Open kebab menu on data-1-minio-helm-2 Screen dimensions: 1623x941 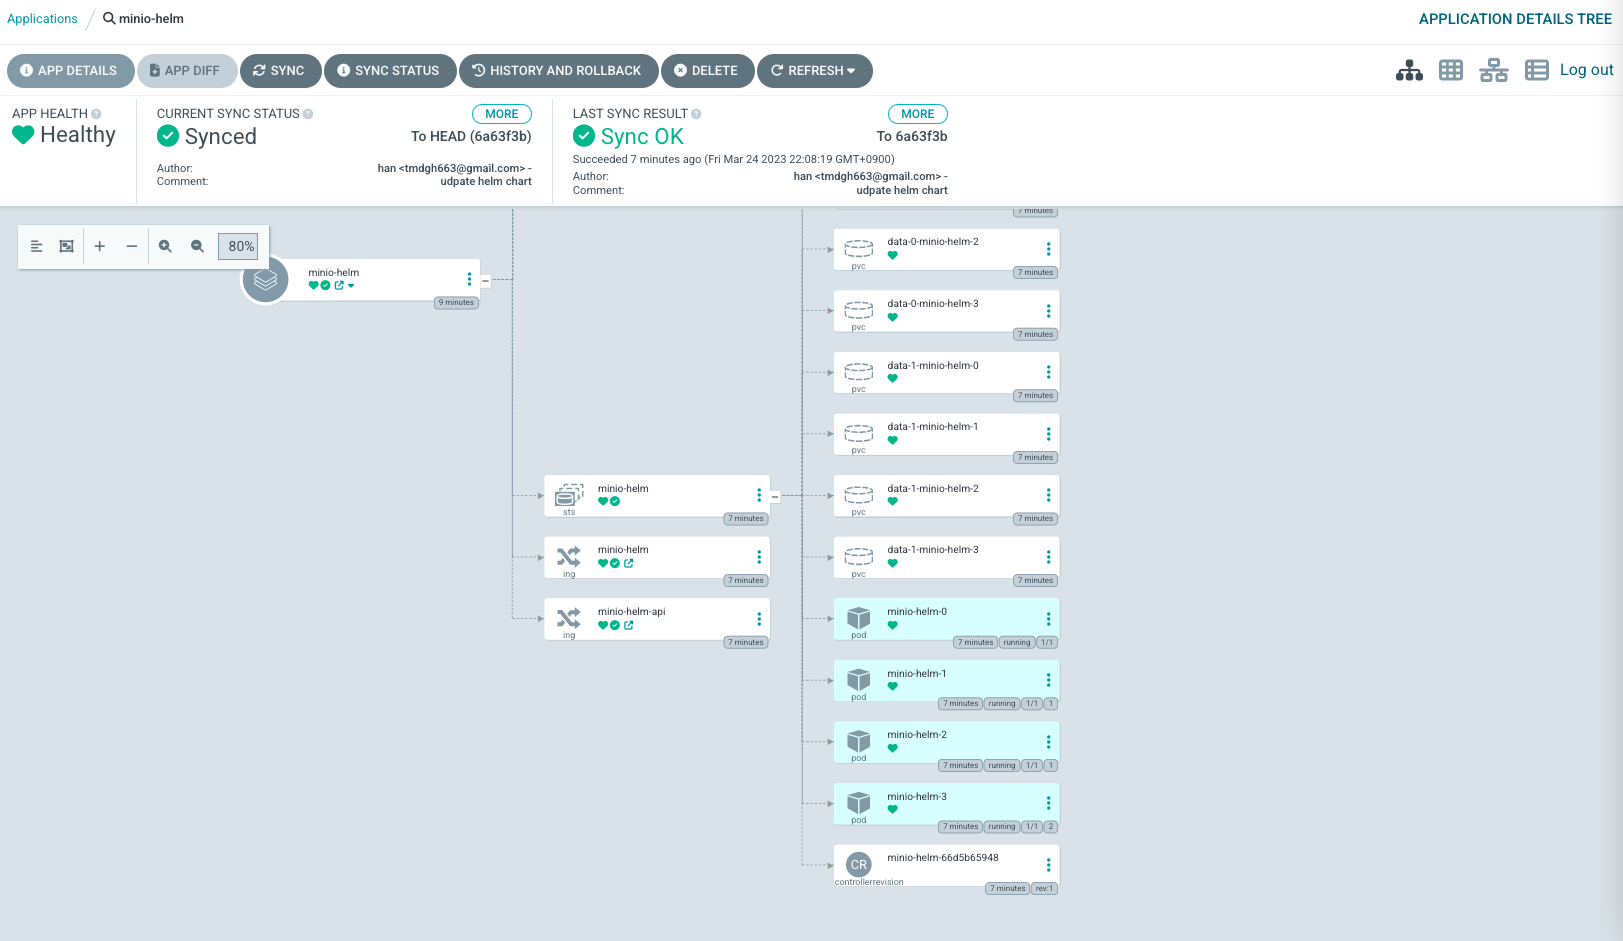coord(1049,495)
